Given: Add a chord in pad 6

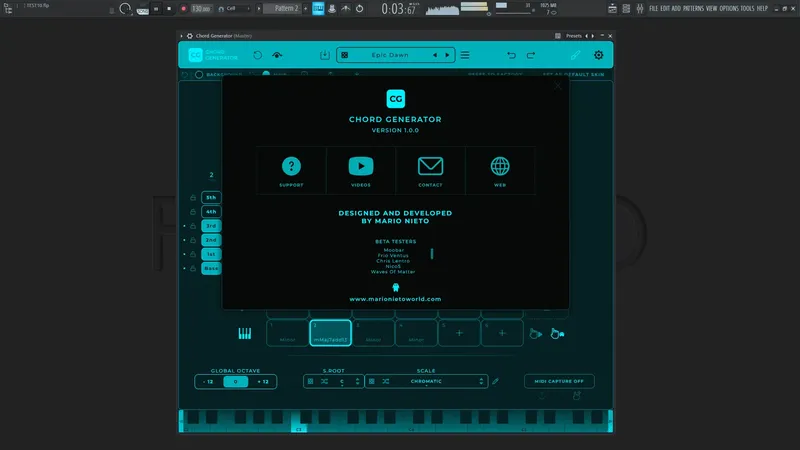Looking at the screenshot, I should [x=502, y=333].
